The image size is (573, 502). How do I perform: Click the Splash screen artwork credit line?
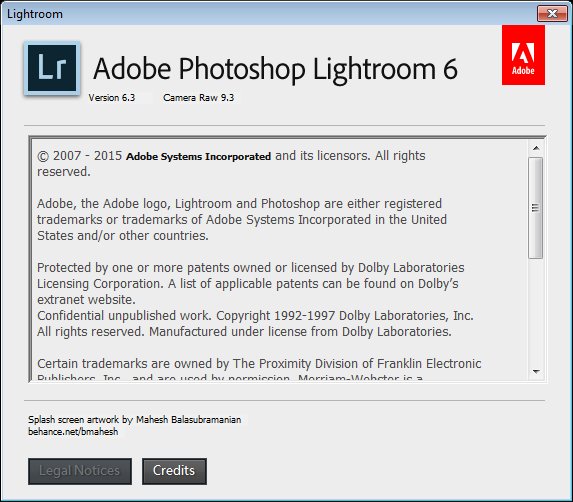click(x=134, y=419)
